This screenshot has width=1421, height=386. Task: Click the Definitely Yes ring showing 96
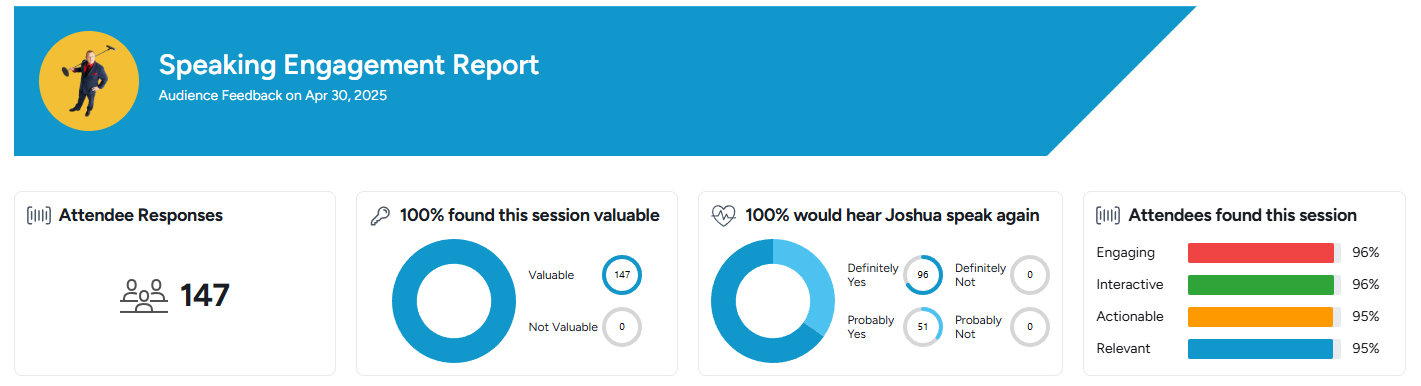pyautogui.click(x=923, y=275)
